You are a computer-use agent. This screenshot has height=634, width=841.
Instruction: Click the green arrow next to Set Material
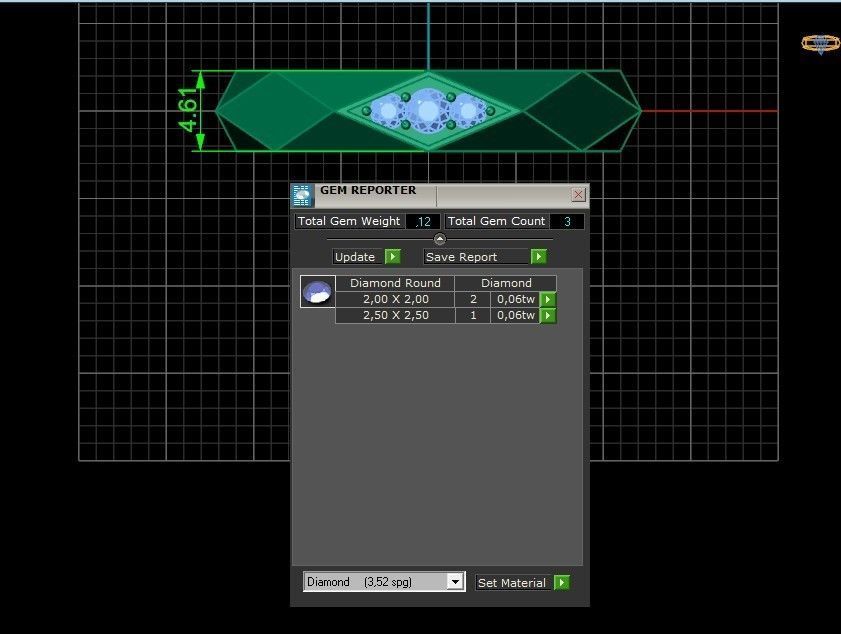pos(561,582)
